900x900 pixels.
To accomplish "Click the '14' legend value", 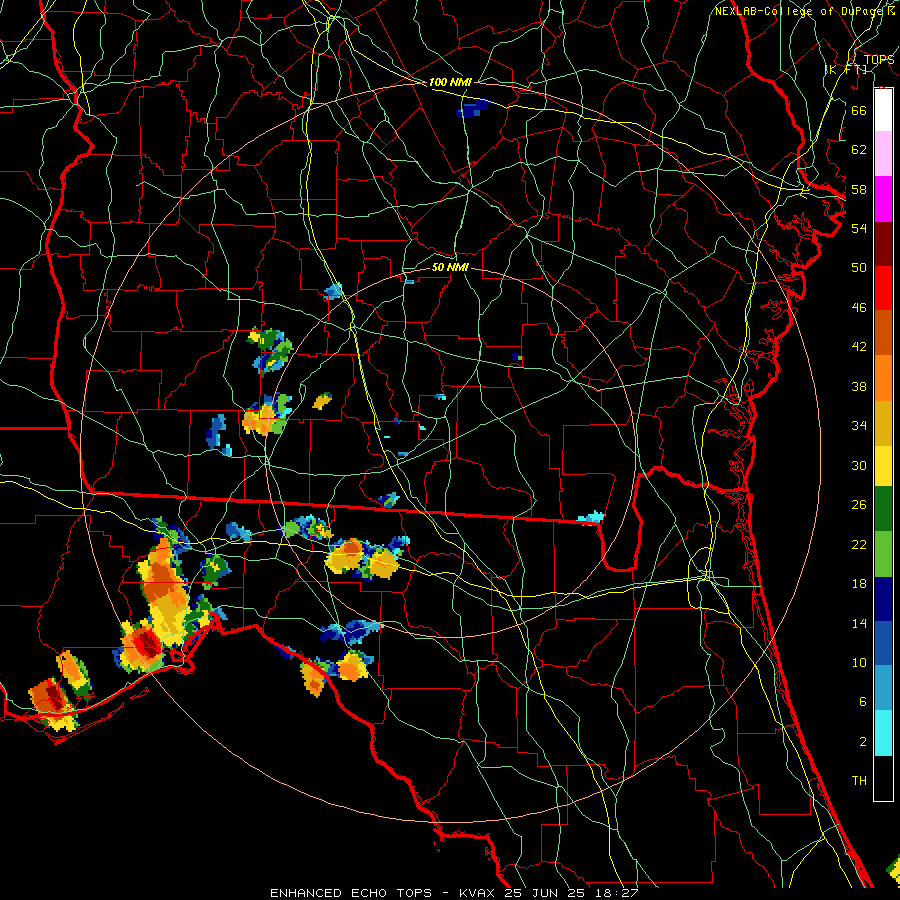I will click(x=859, y=623).
